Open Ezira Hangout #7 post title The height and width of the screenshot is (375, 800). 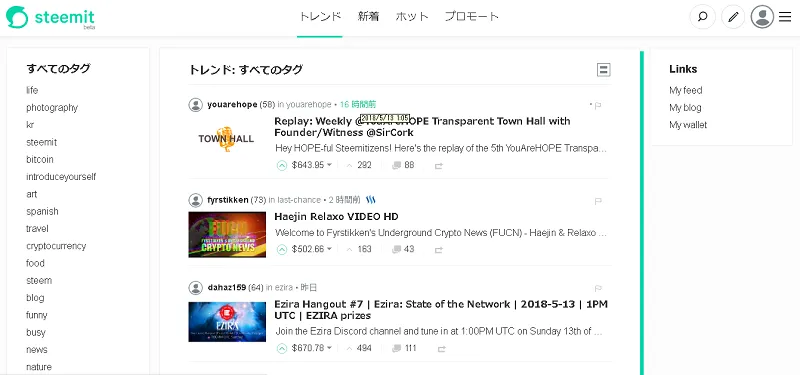coord(441,310)
